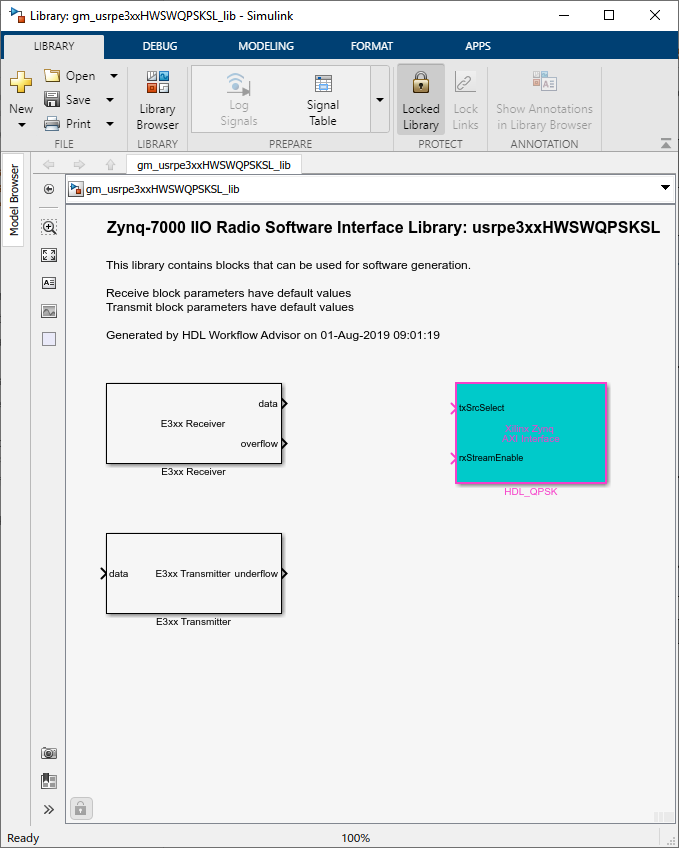Switch to the DEBUG tab
679x848 pixels.
click(x=160, y=46)
